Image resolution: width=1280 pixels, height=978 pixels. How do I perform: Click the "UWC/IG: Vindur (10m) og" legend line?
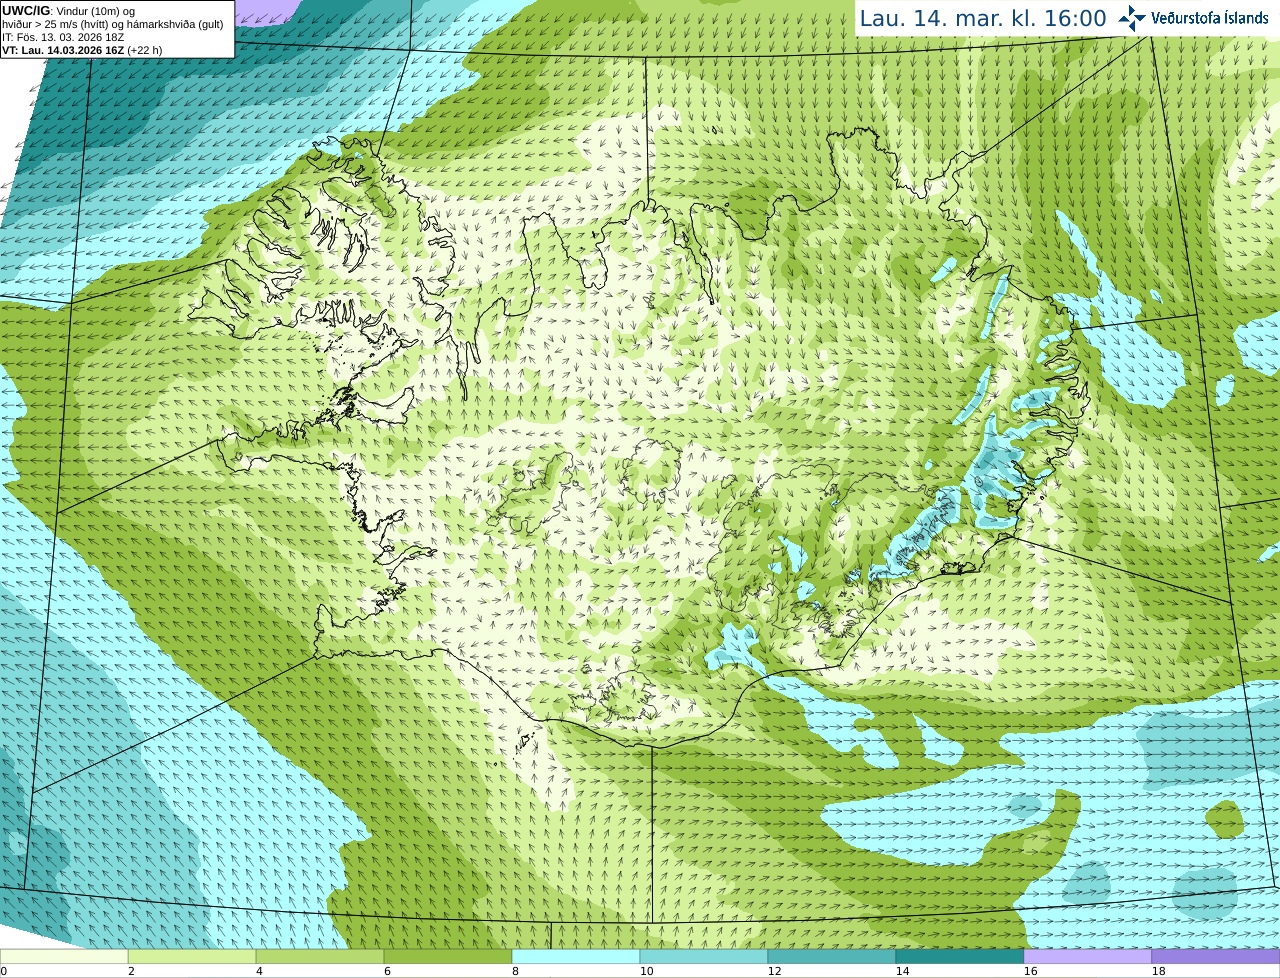click(x=69, y=11)
